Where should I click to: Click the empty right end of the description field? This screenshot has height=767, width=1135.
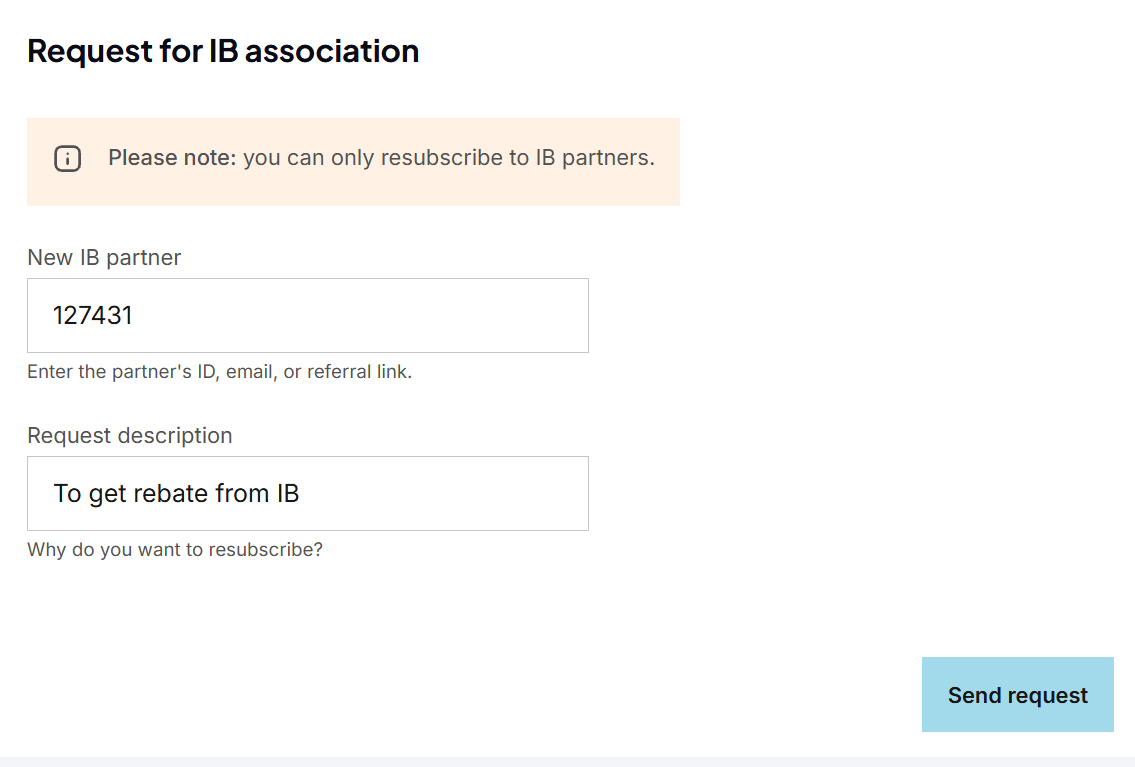coord(540,494)
